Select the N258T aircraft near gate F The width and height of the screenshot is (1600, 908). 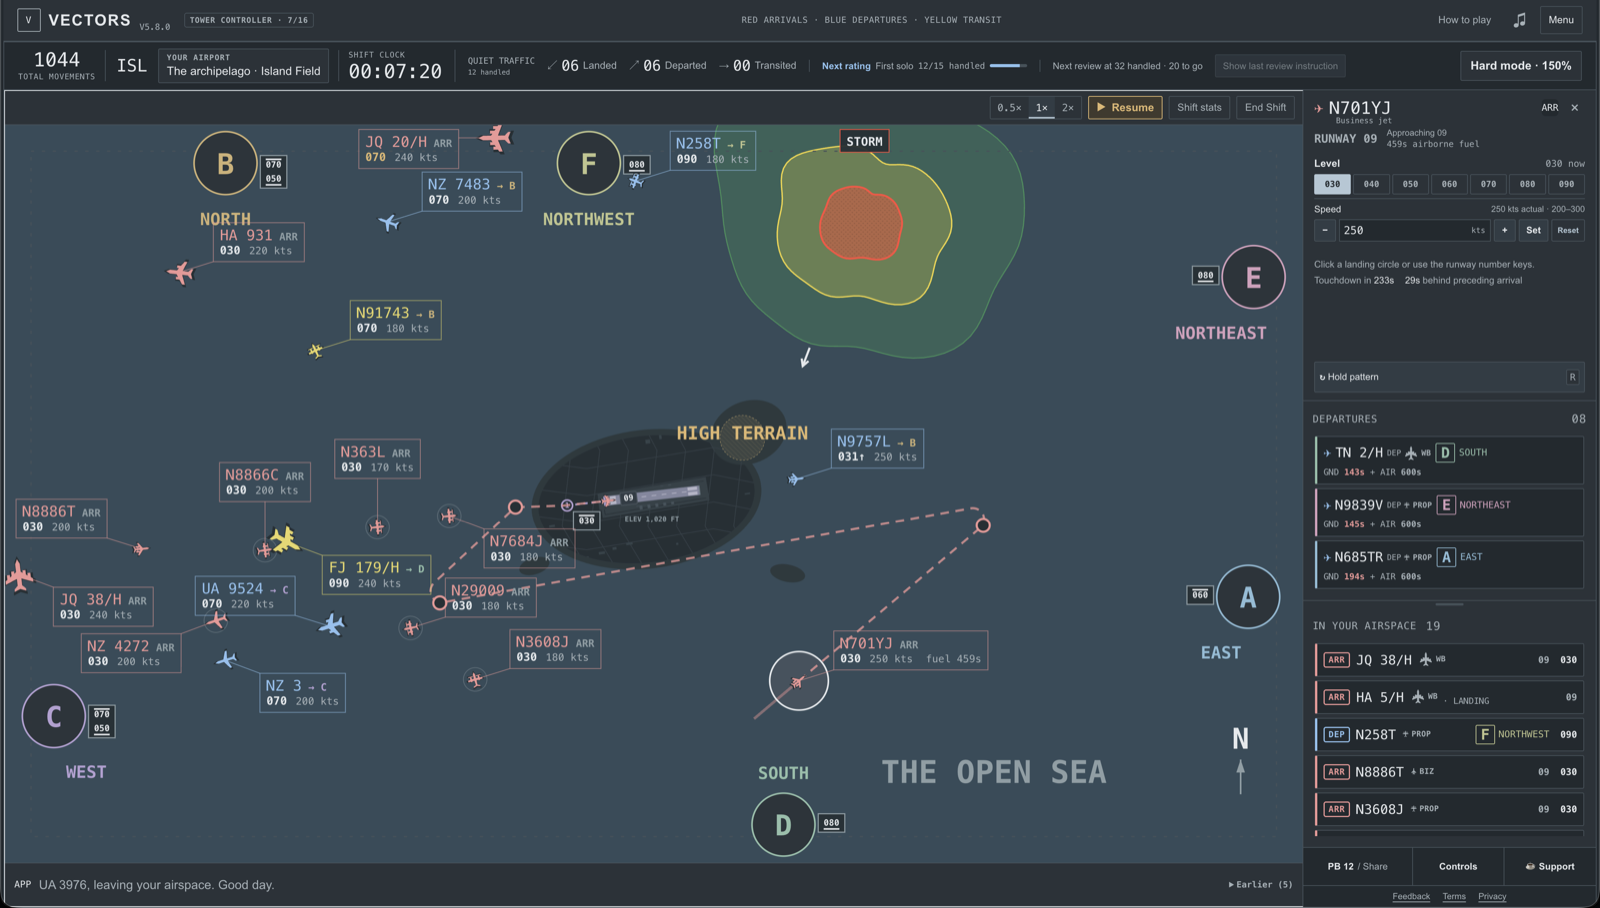click(x=636, y=181)
